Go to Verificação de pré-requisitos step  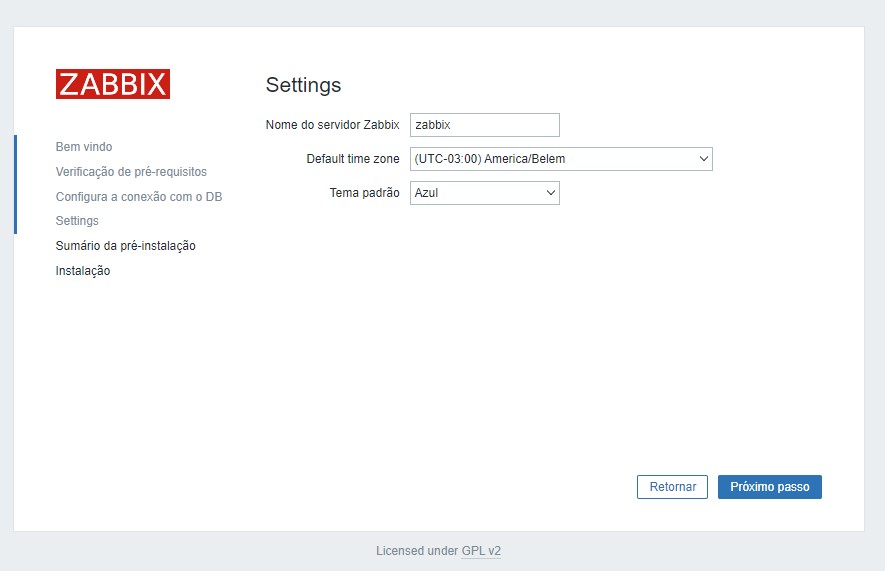click(x=131, y=172)
